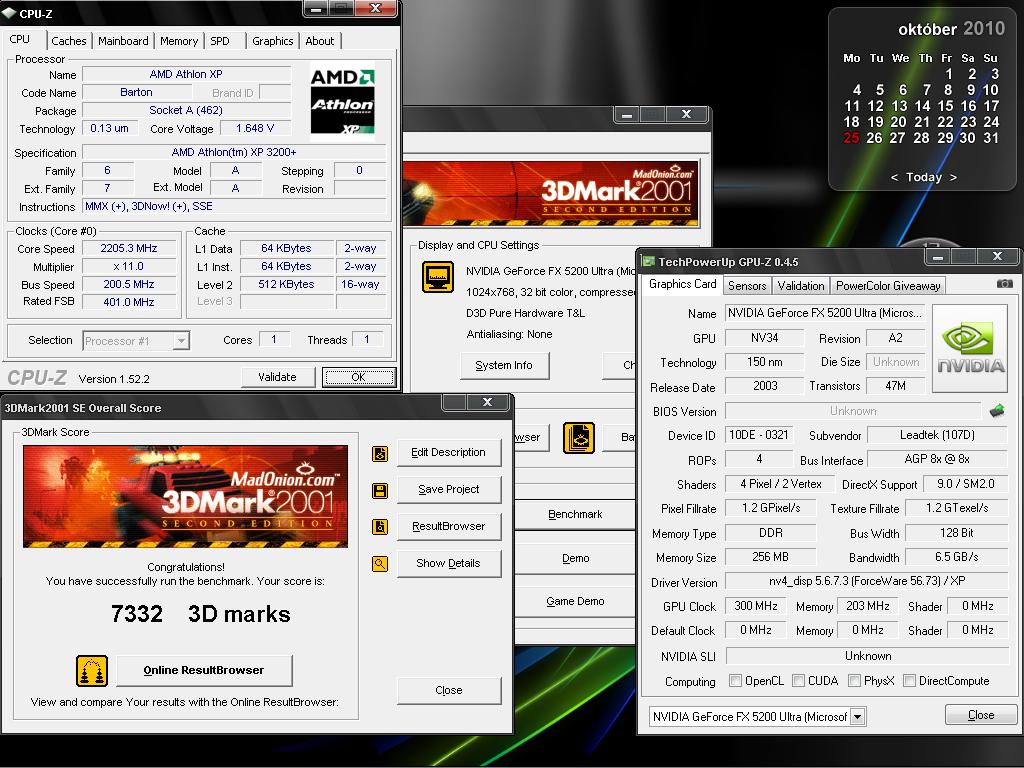
Task: Click the Level 2 512 KBytes value
Action: click(287, 284)
